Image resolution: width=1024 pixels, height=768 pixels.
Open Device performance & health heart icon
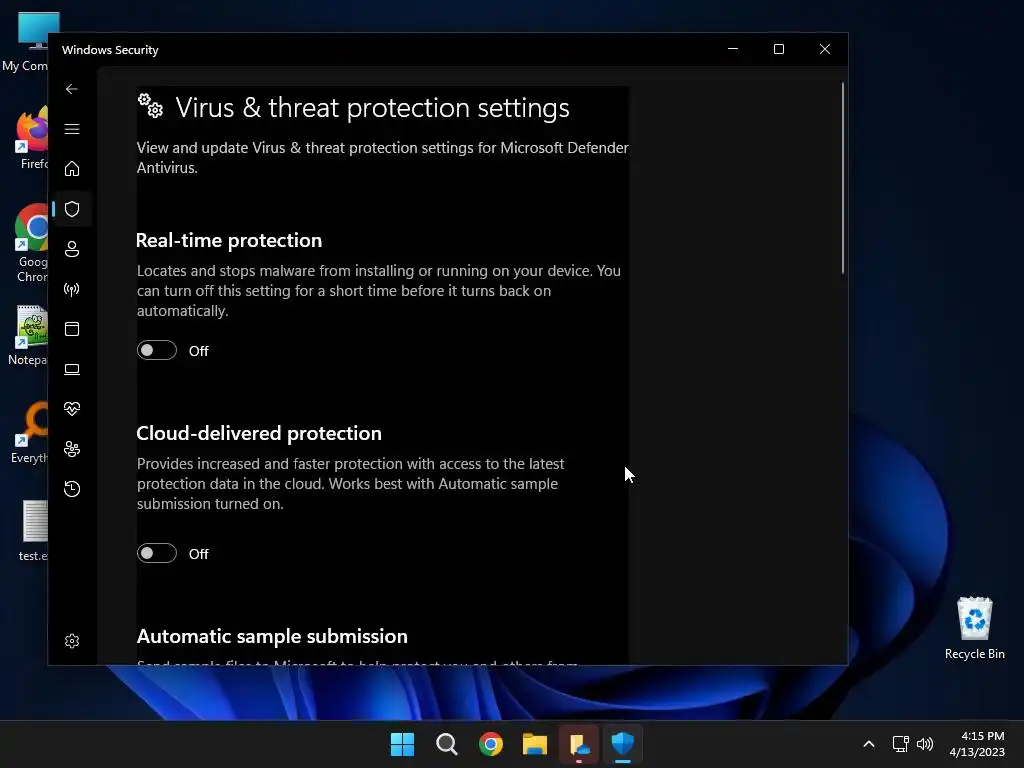(72, 409)
